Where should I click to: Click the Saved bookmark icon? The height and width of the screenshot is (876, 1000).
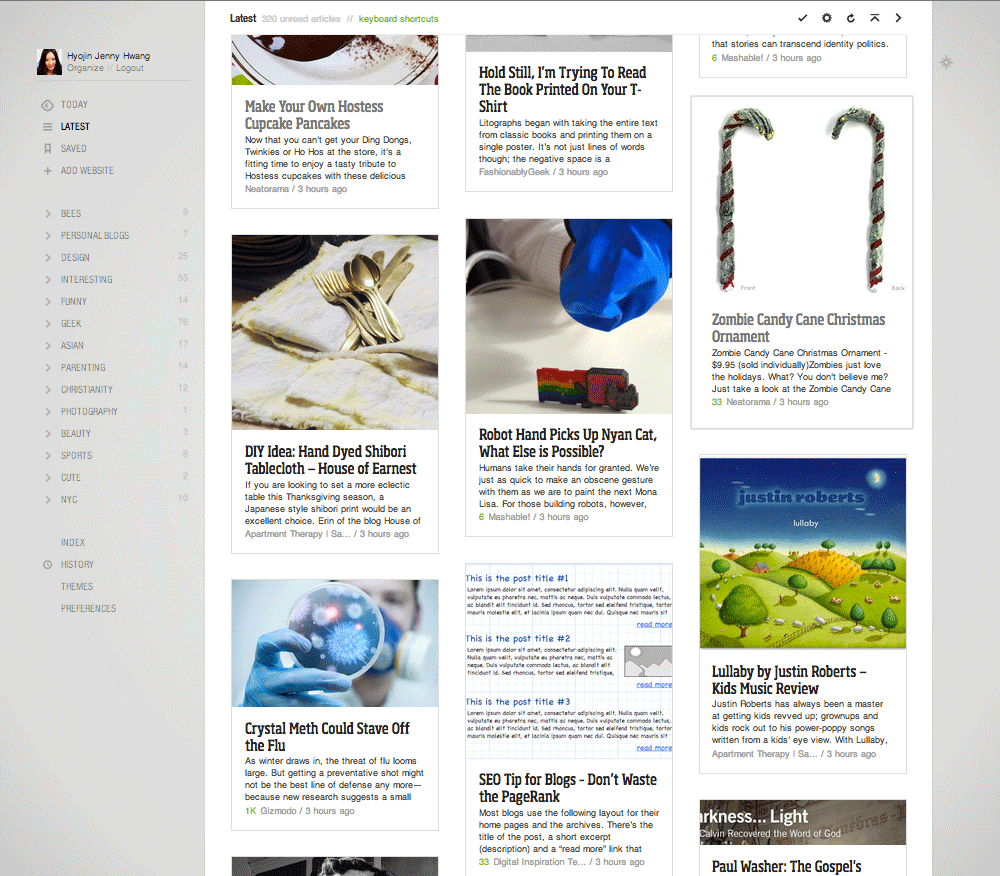coord(47,149)
